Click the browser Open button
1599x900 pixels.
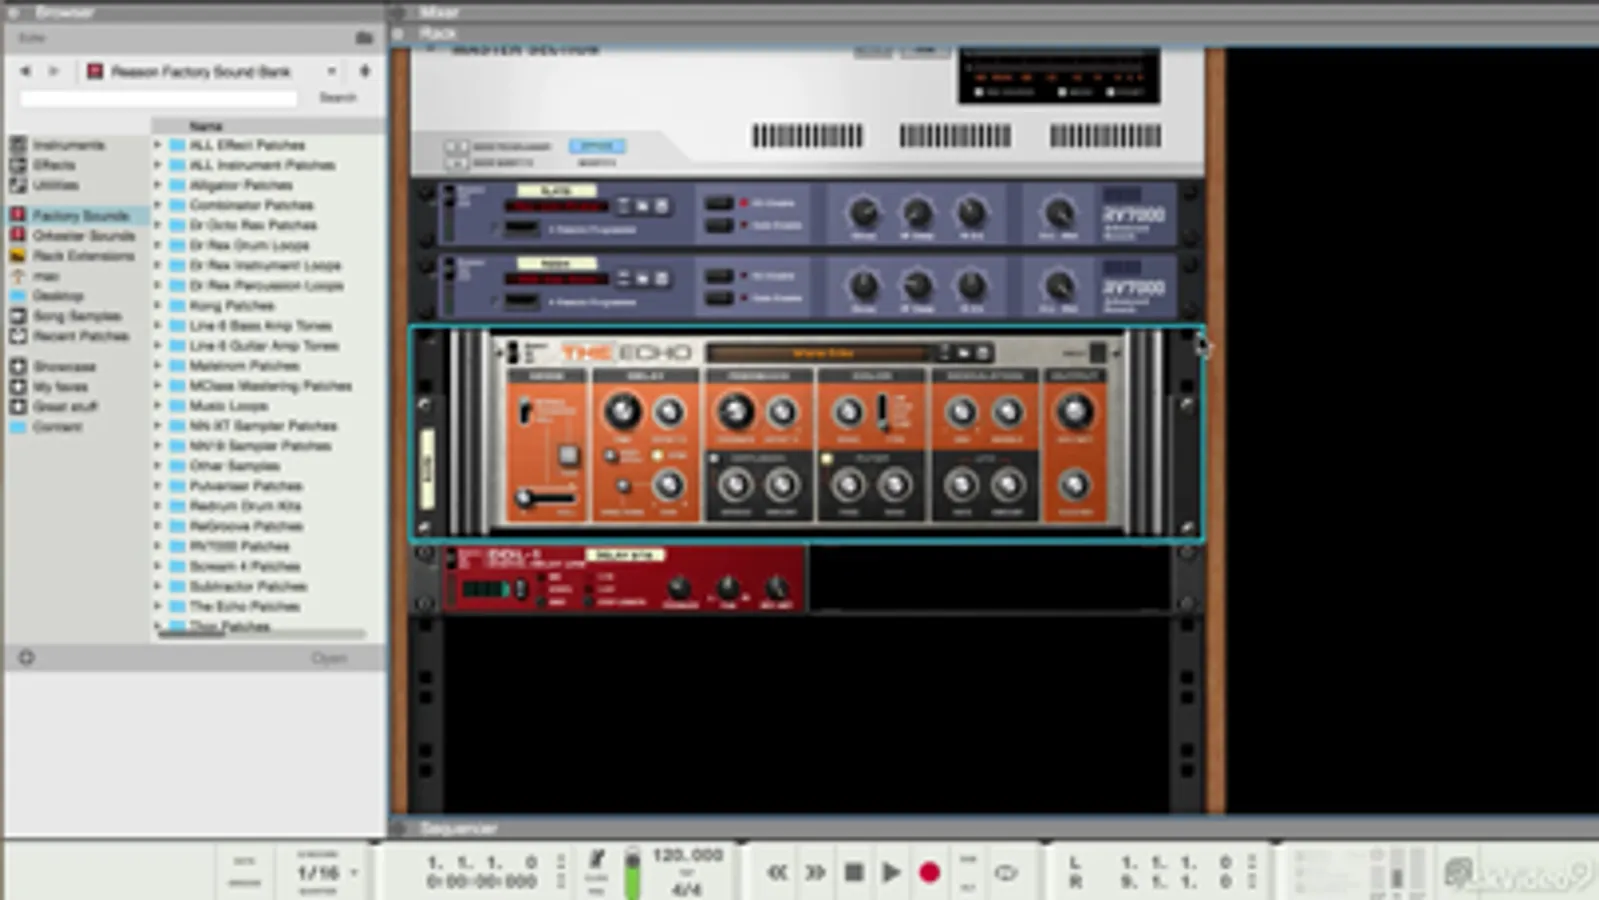[329, 658]
